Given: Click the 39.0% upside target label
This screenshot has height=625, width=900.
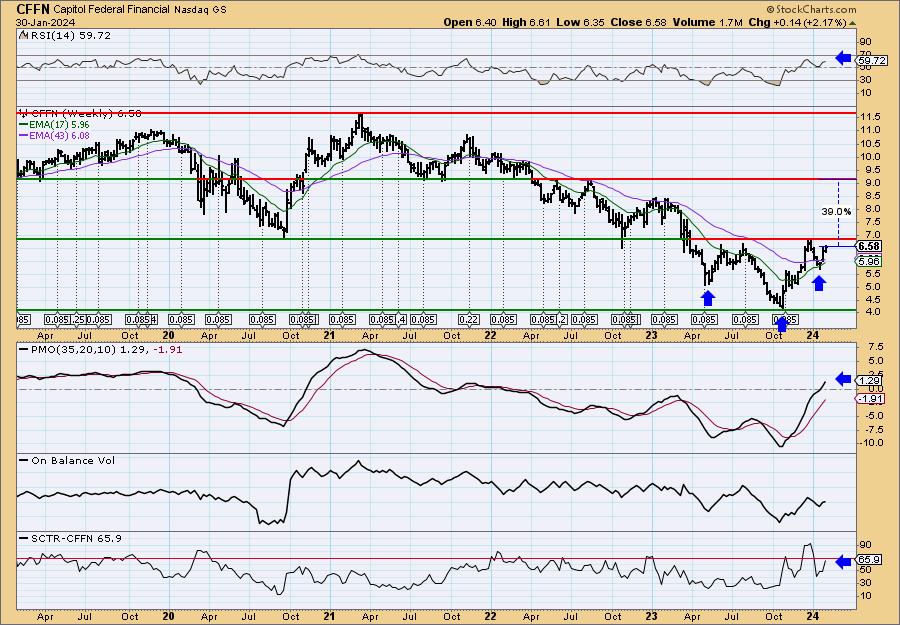Looking at the screenshot, I should click(836, 212).
